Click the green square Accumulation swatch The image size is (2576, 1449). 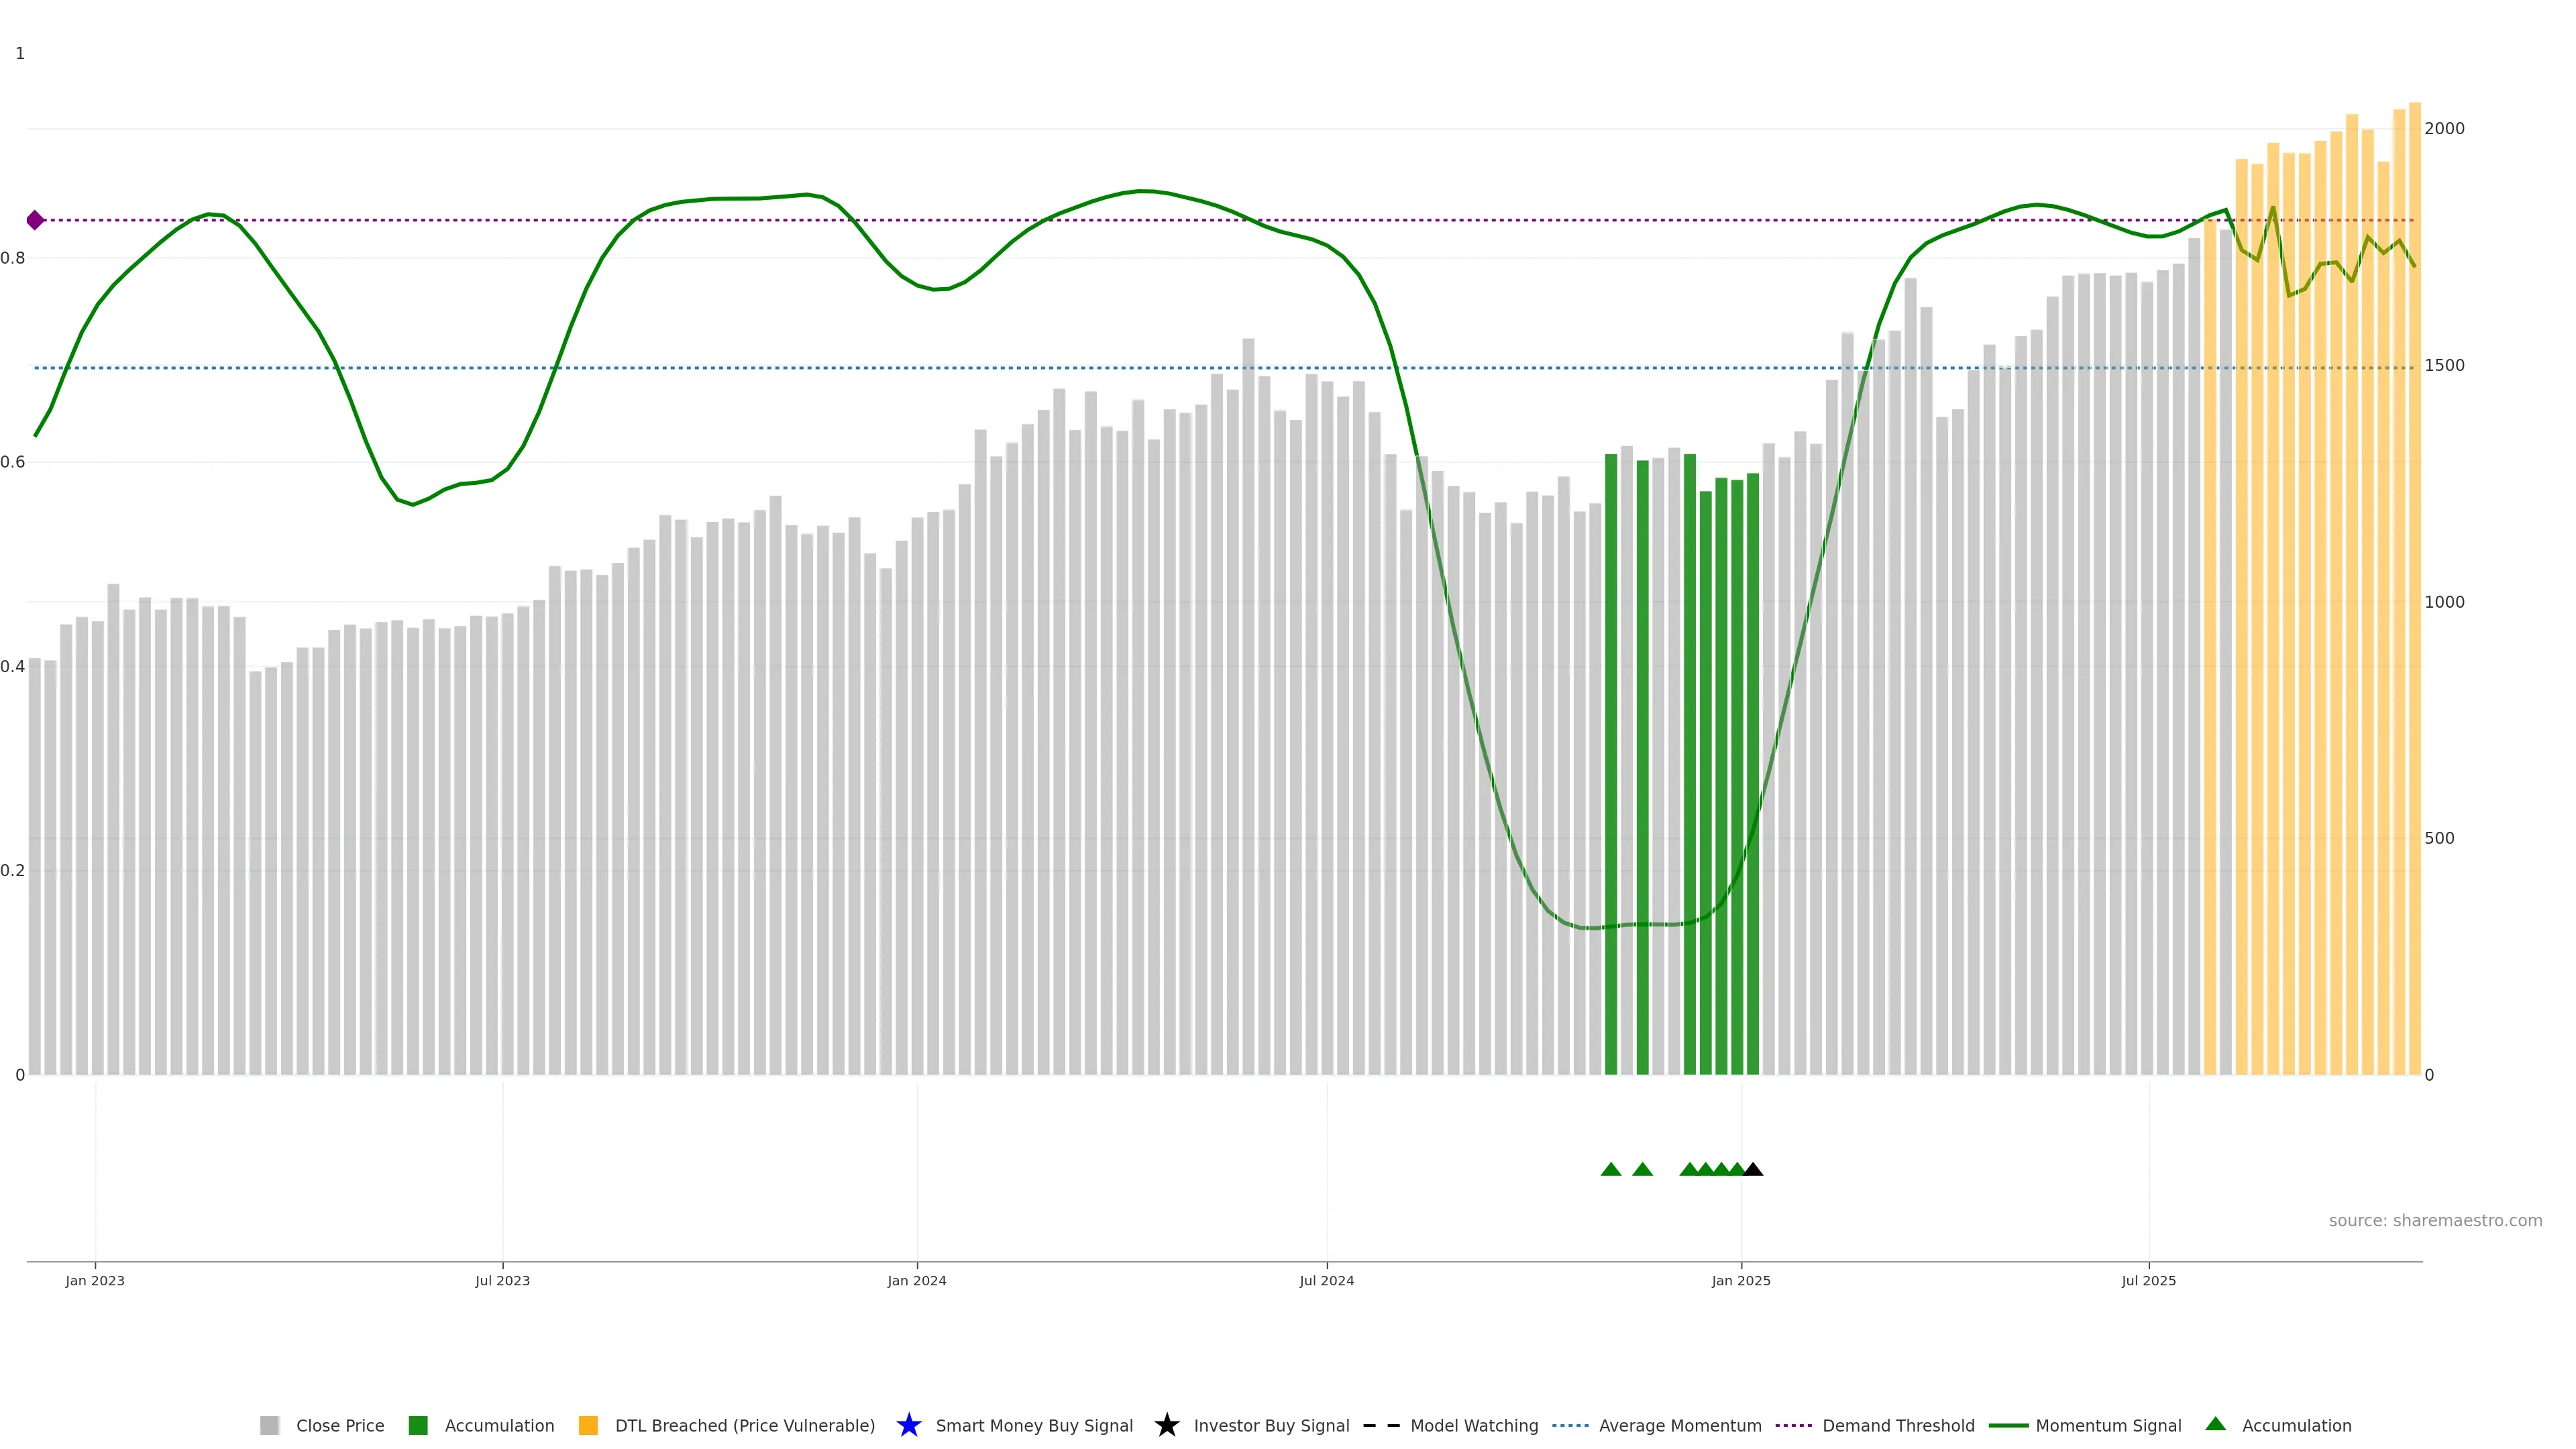coord(418,1425)
